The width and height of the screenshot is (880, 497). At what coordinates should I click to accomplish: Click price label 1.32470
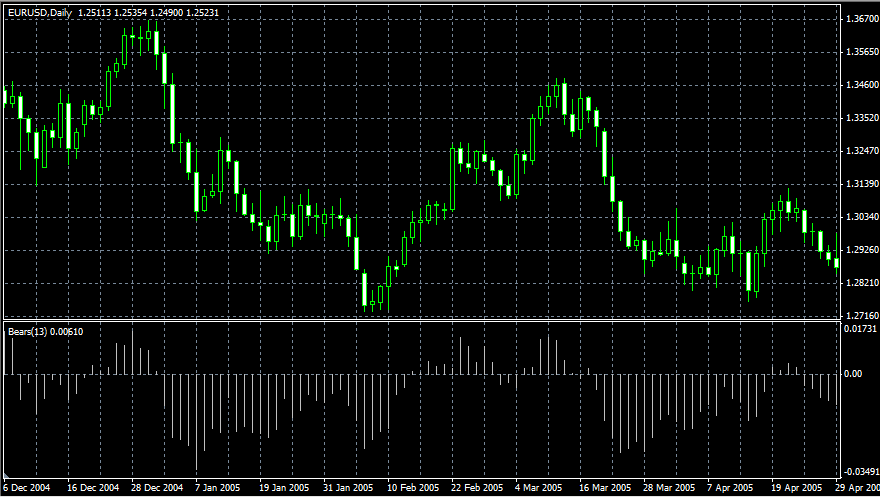click(861, 151)
